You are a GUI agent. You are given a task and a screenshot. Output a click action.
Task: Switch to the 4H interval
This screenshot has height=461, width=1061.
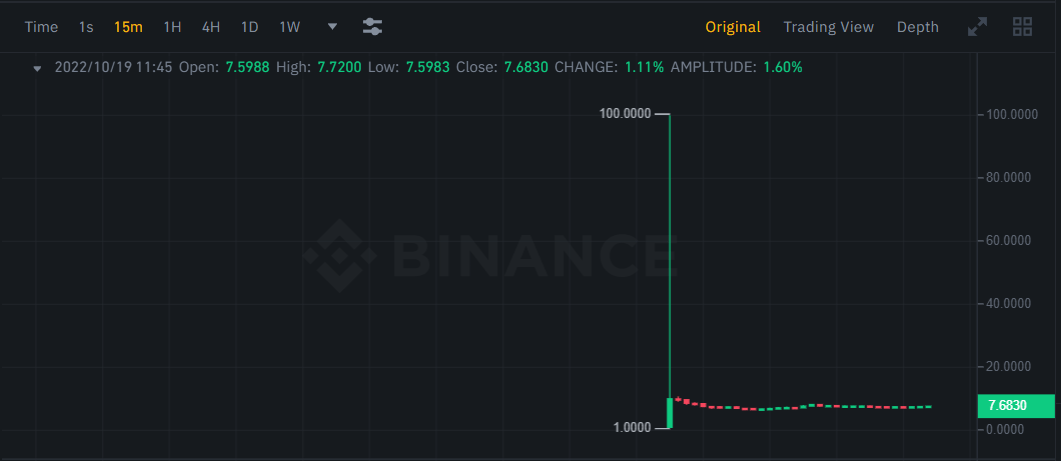(211, 27)
